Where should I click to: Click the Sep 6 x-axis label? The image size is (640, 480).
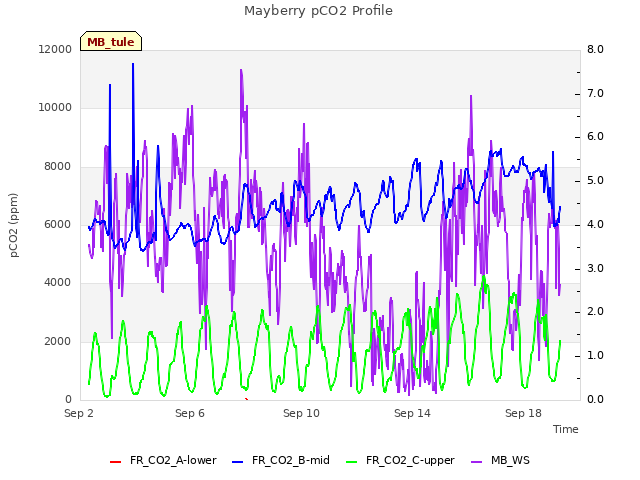[x=190, y=413]
